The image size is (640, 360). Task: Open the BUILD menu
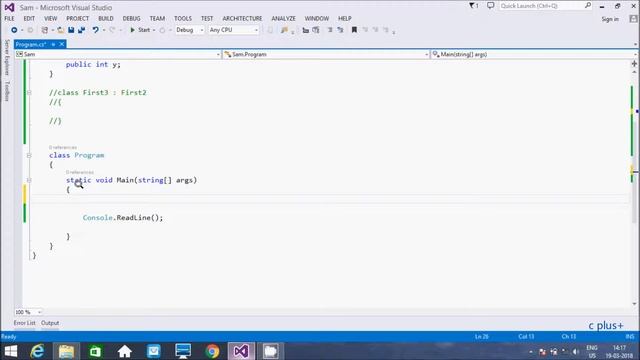click(x=106, y=19)
